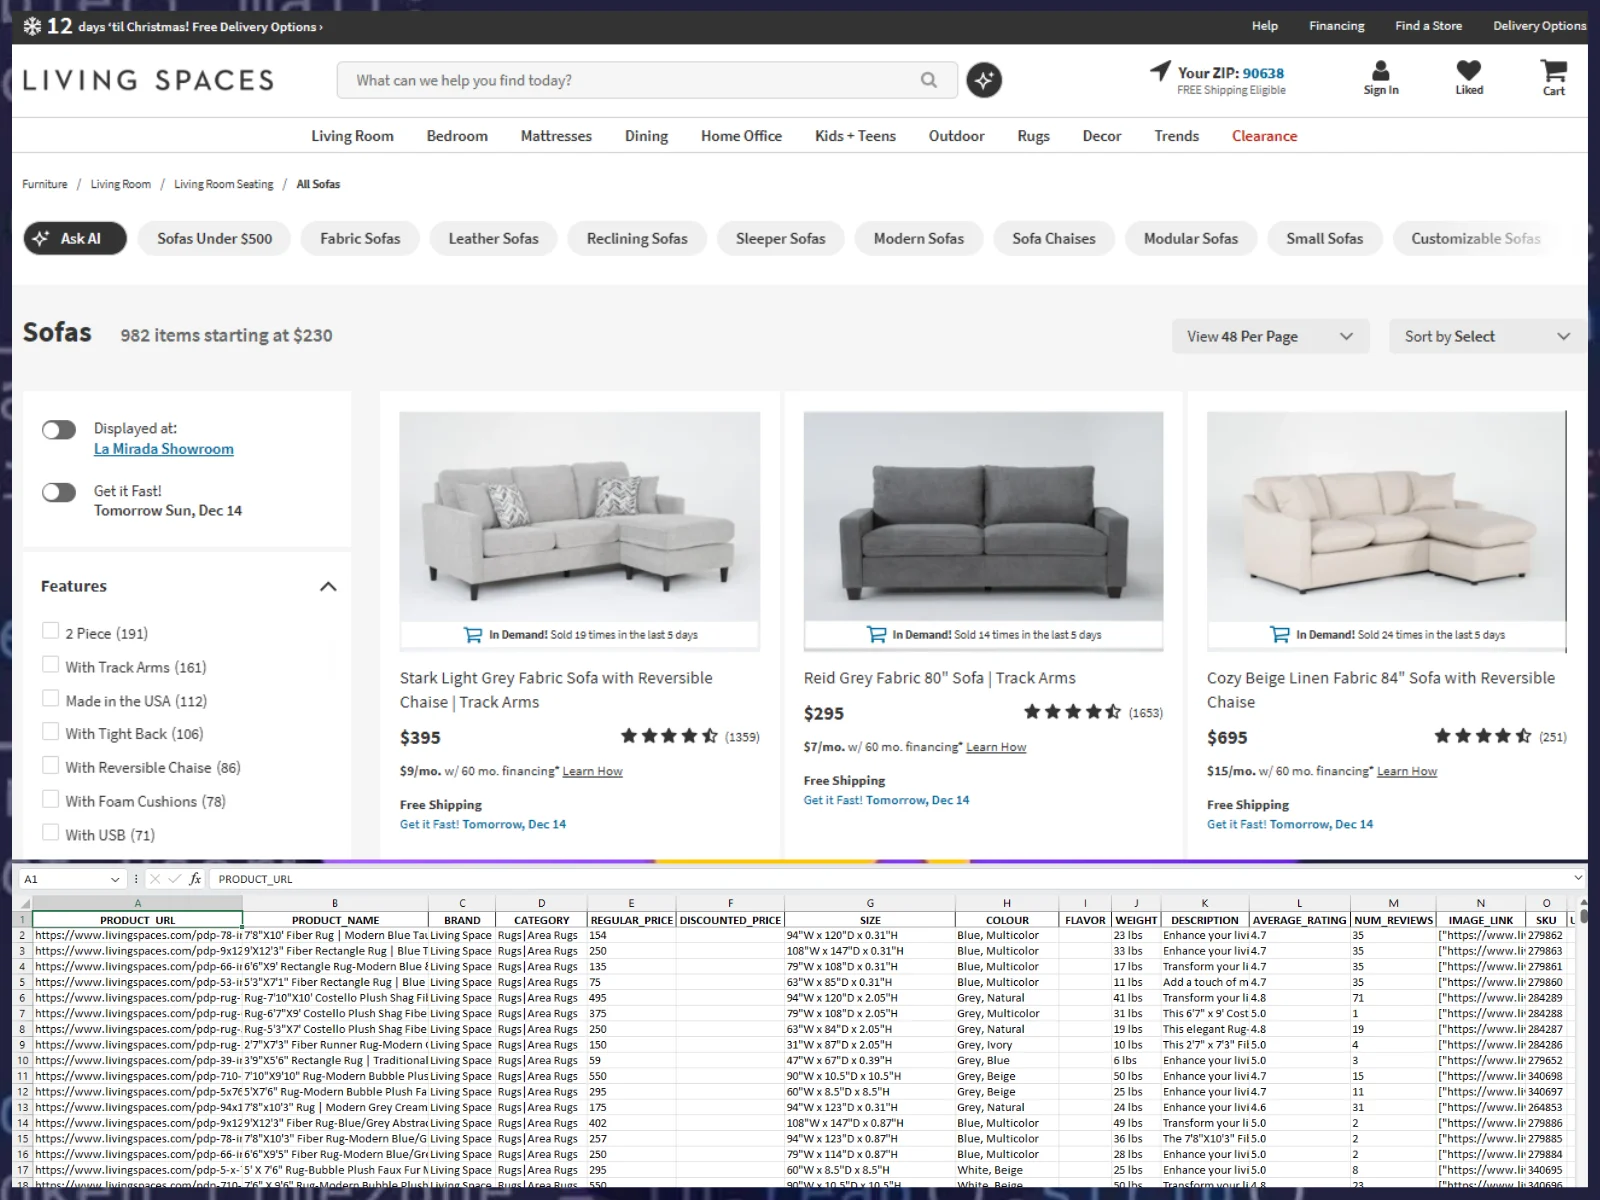The width and height of the screenshot is (1600, 1200).
Task: Click the La Mirada Showroom link
Action: point(164,449)
